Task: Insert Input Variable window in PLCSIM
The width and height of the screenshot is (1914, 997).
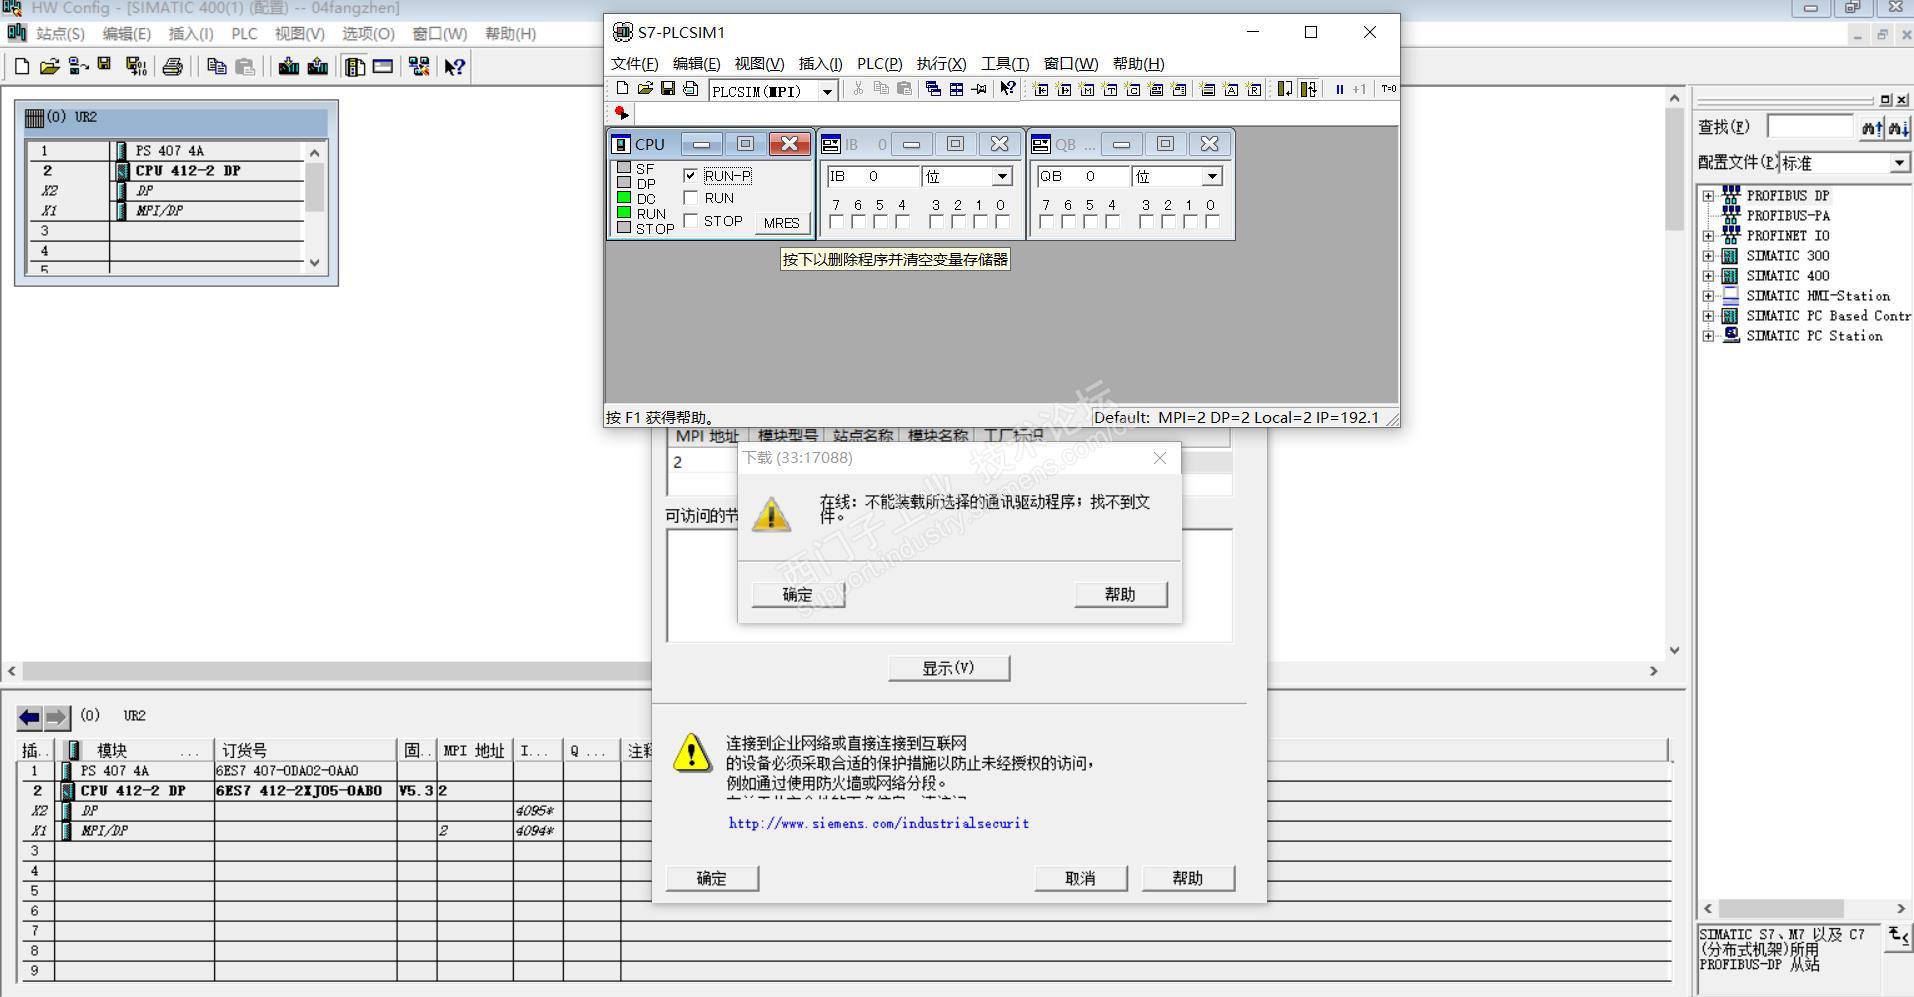Action: (x=1041, y=89)
